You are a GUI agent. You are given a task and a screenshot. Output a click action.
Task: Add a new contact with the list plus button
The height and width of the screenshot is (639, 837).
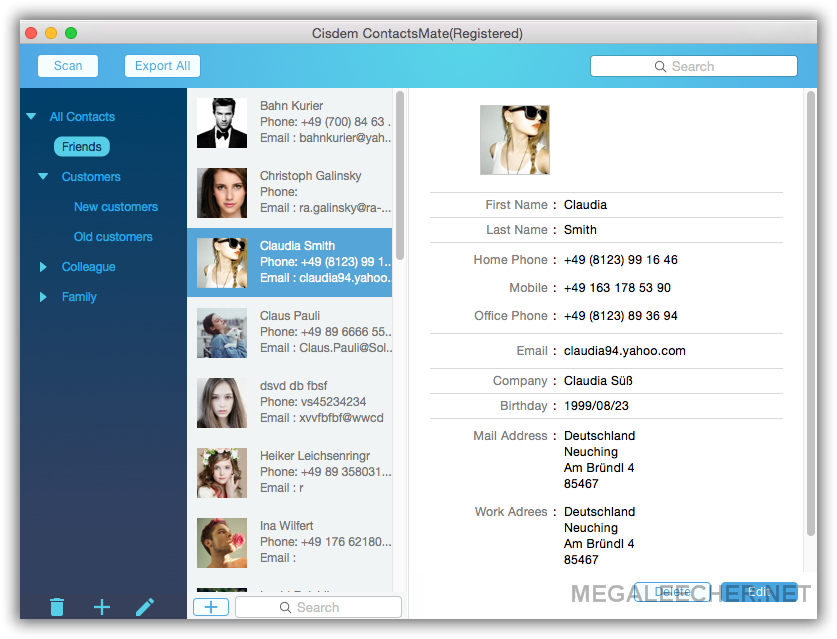(x=211, y=607)
